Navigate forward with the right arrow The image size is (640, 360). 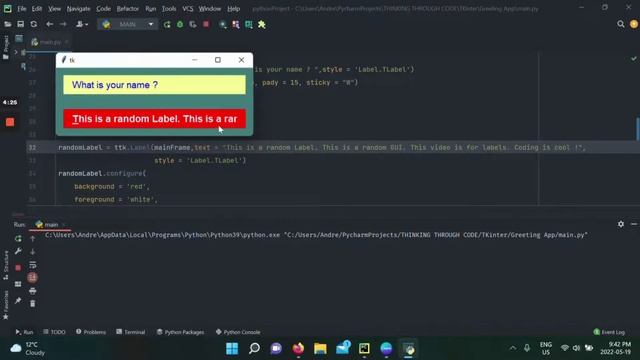tap(63, 24)
